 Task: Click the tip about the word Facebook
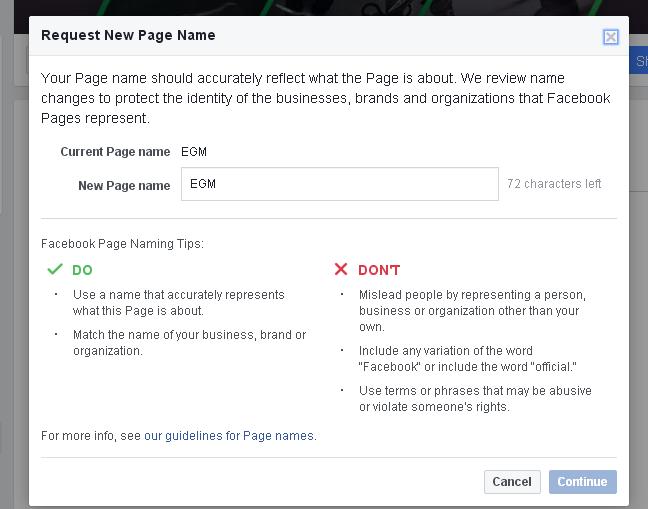[466, 359]
